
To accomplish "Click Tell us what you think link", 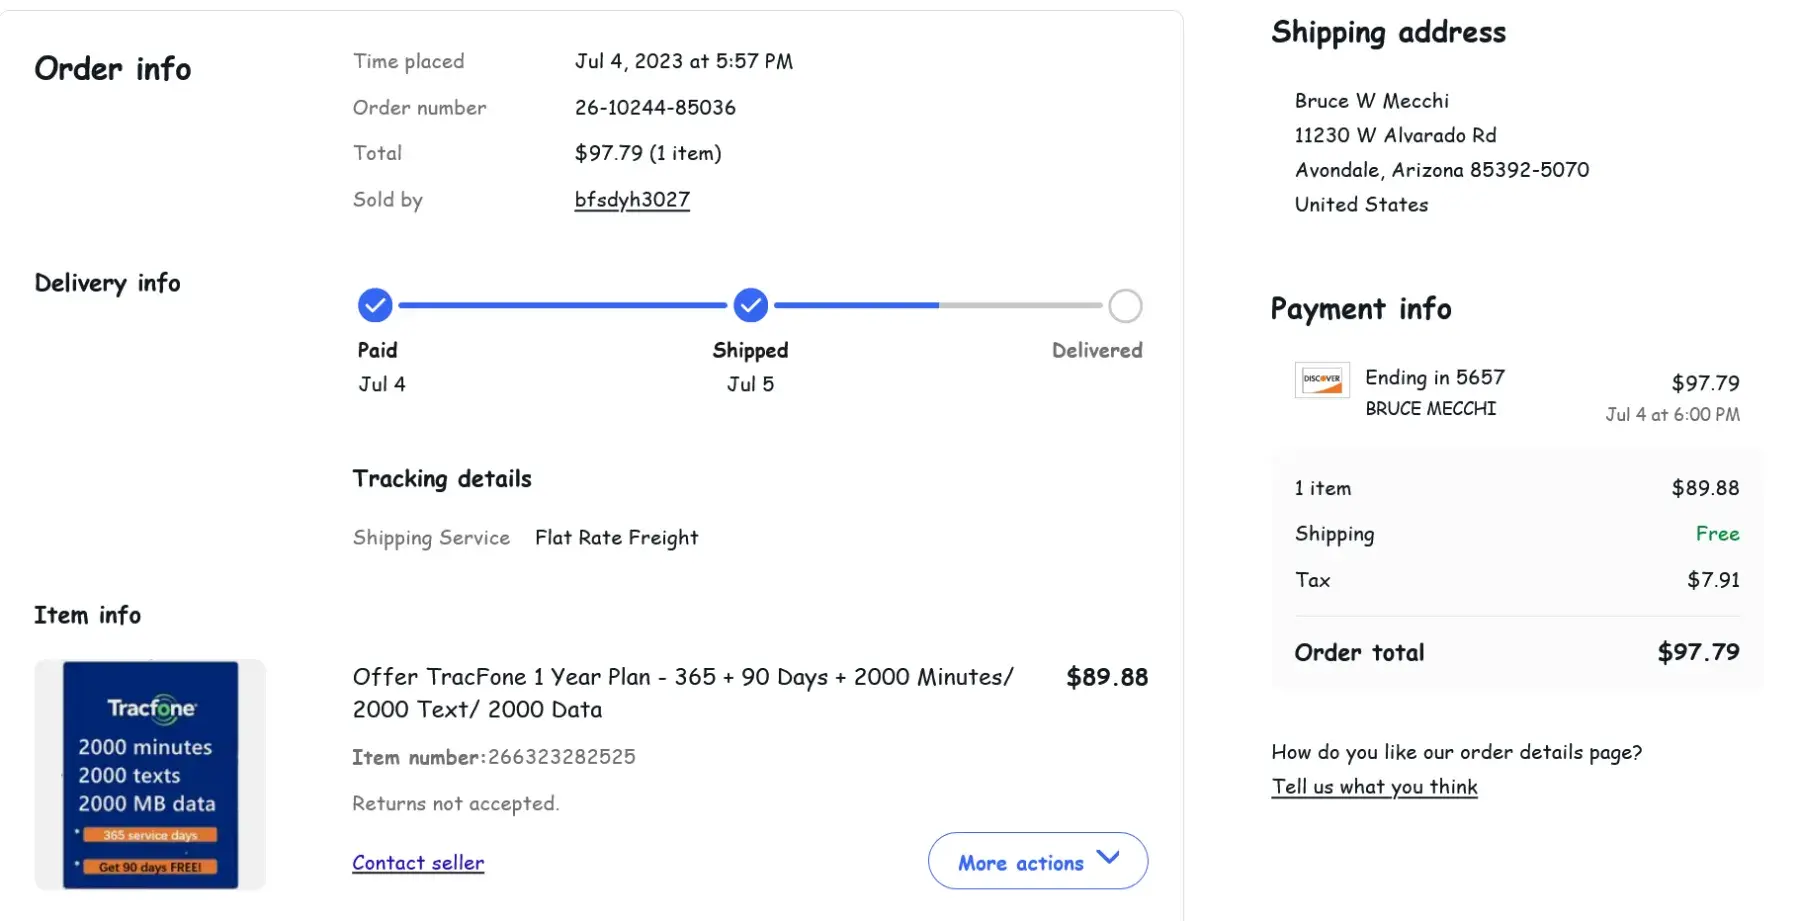I will pos(1374,787).
